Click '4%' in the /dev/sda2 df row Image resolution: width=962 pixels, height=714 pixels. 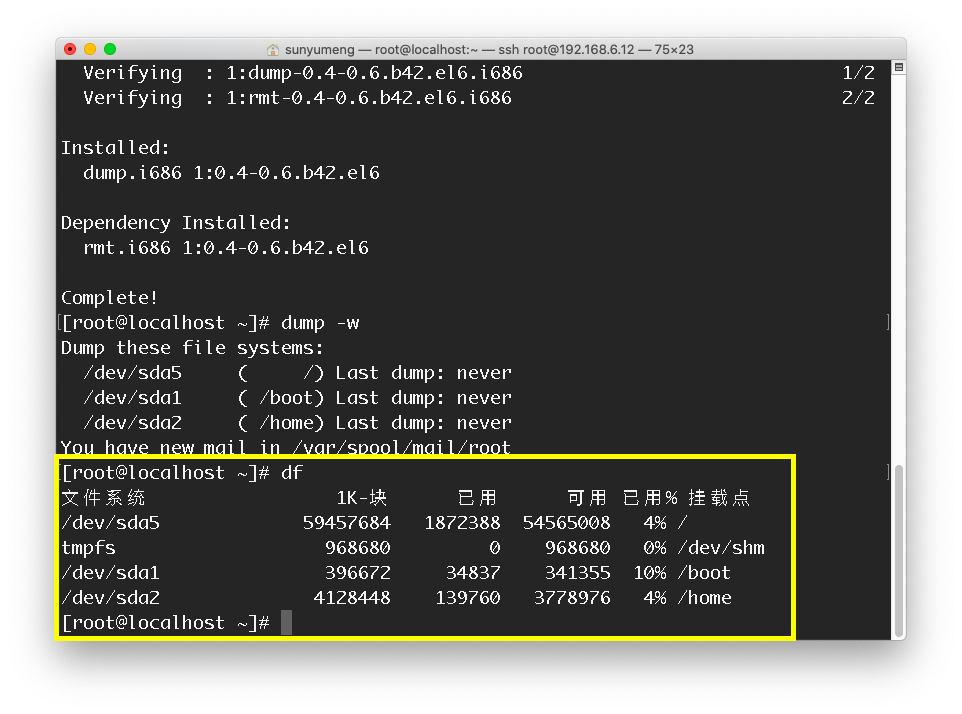[x=655, y=598]
